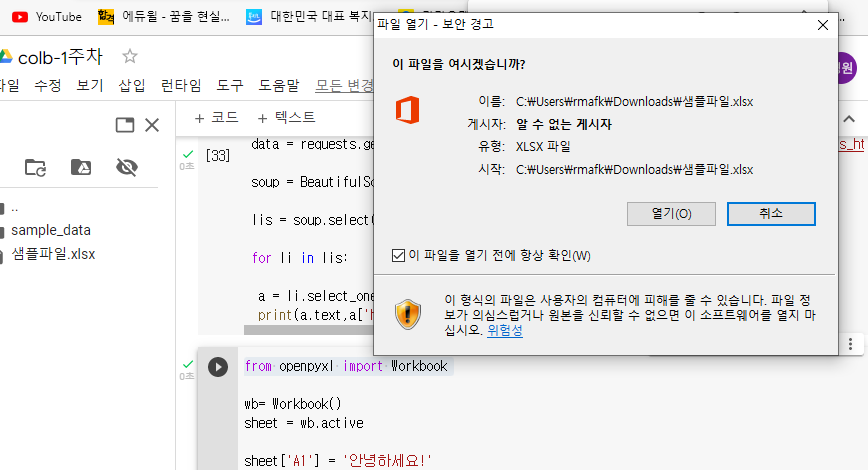Click the Office icon in the warning dialog
The height and width of the screenshot is (470, 868).
click(407, 110)
